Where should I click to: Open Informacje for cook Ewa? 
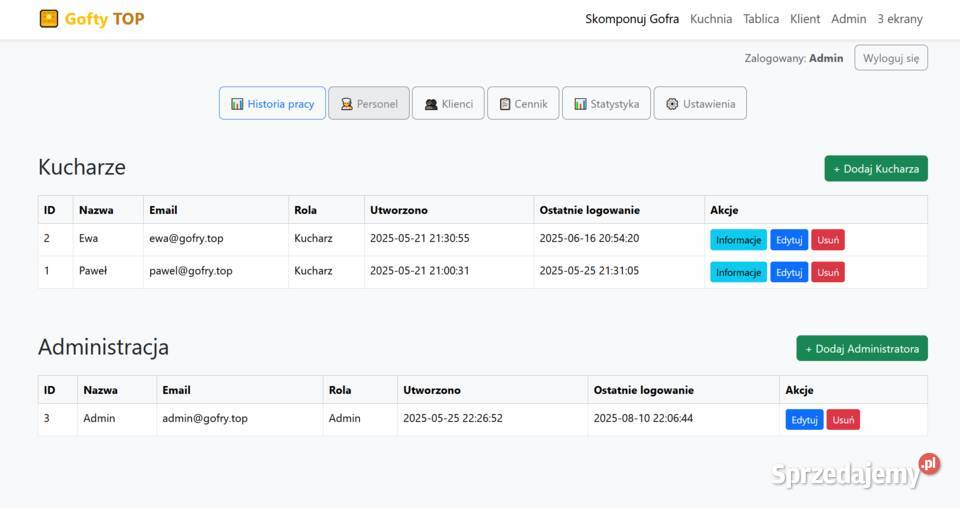point(738,240)
